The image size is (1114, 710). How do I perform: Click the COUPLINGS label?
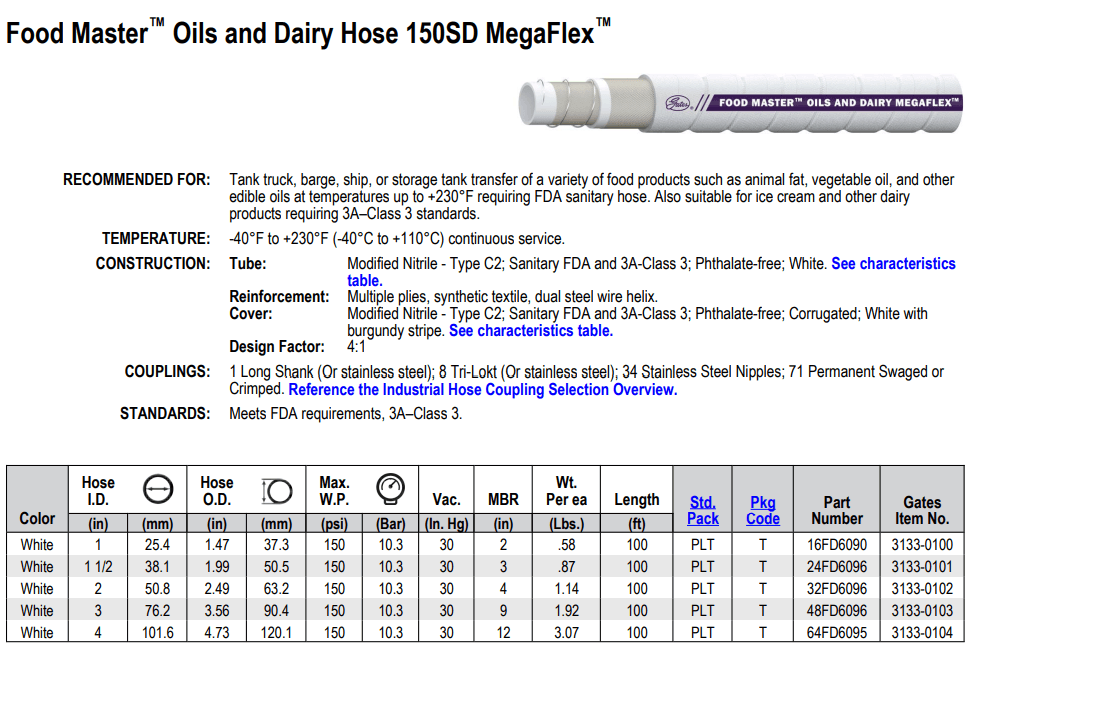click(x=167, y=371)
